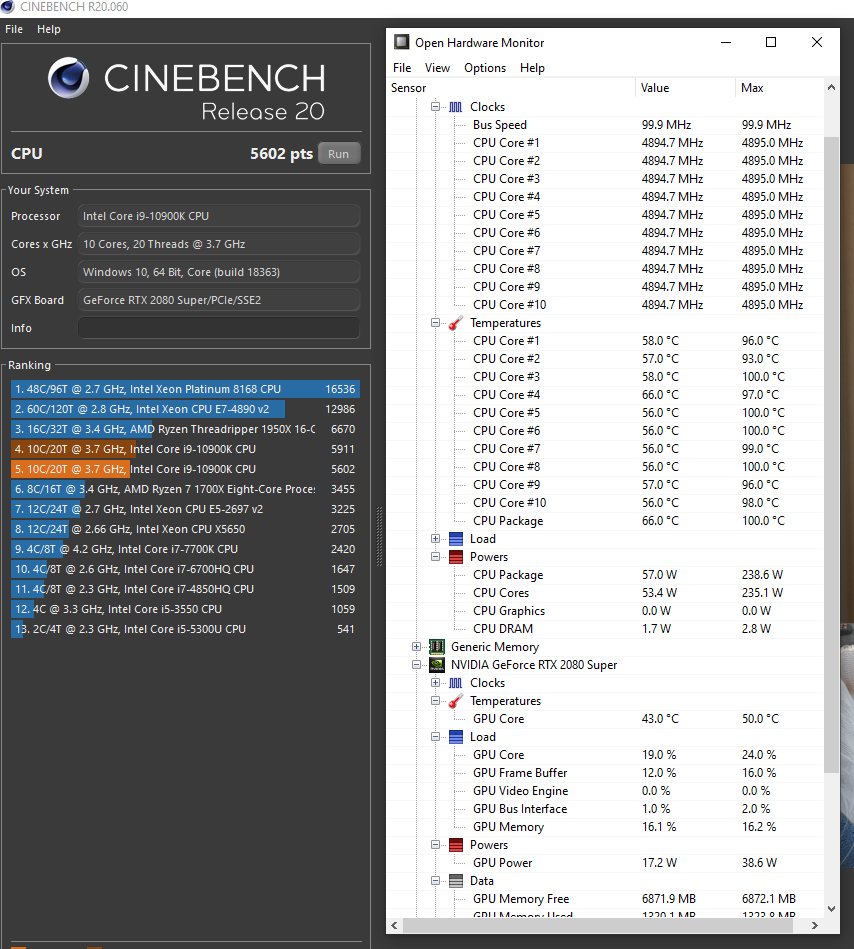Run the Cinebench CPU benchmark
The width and height of the screenshot is (854, 949).
point(339,154)
